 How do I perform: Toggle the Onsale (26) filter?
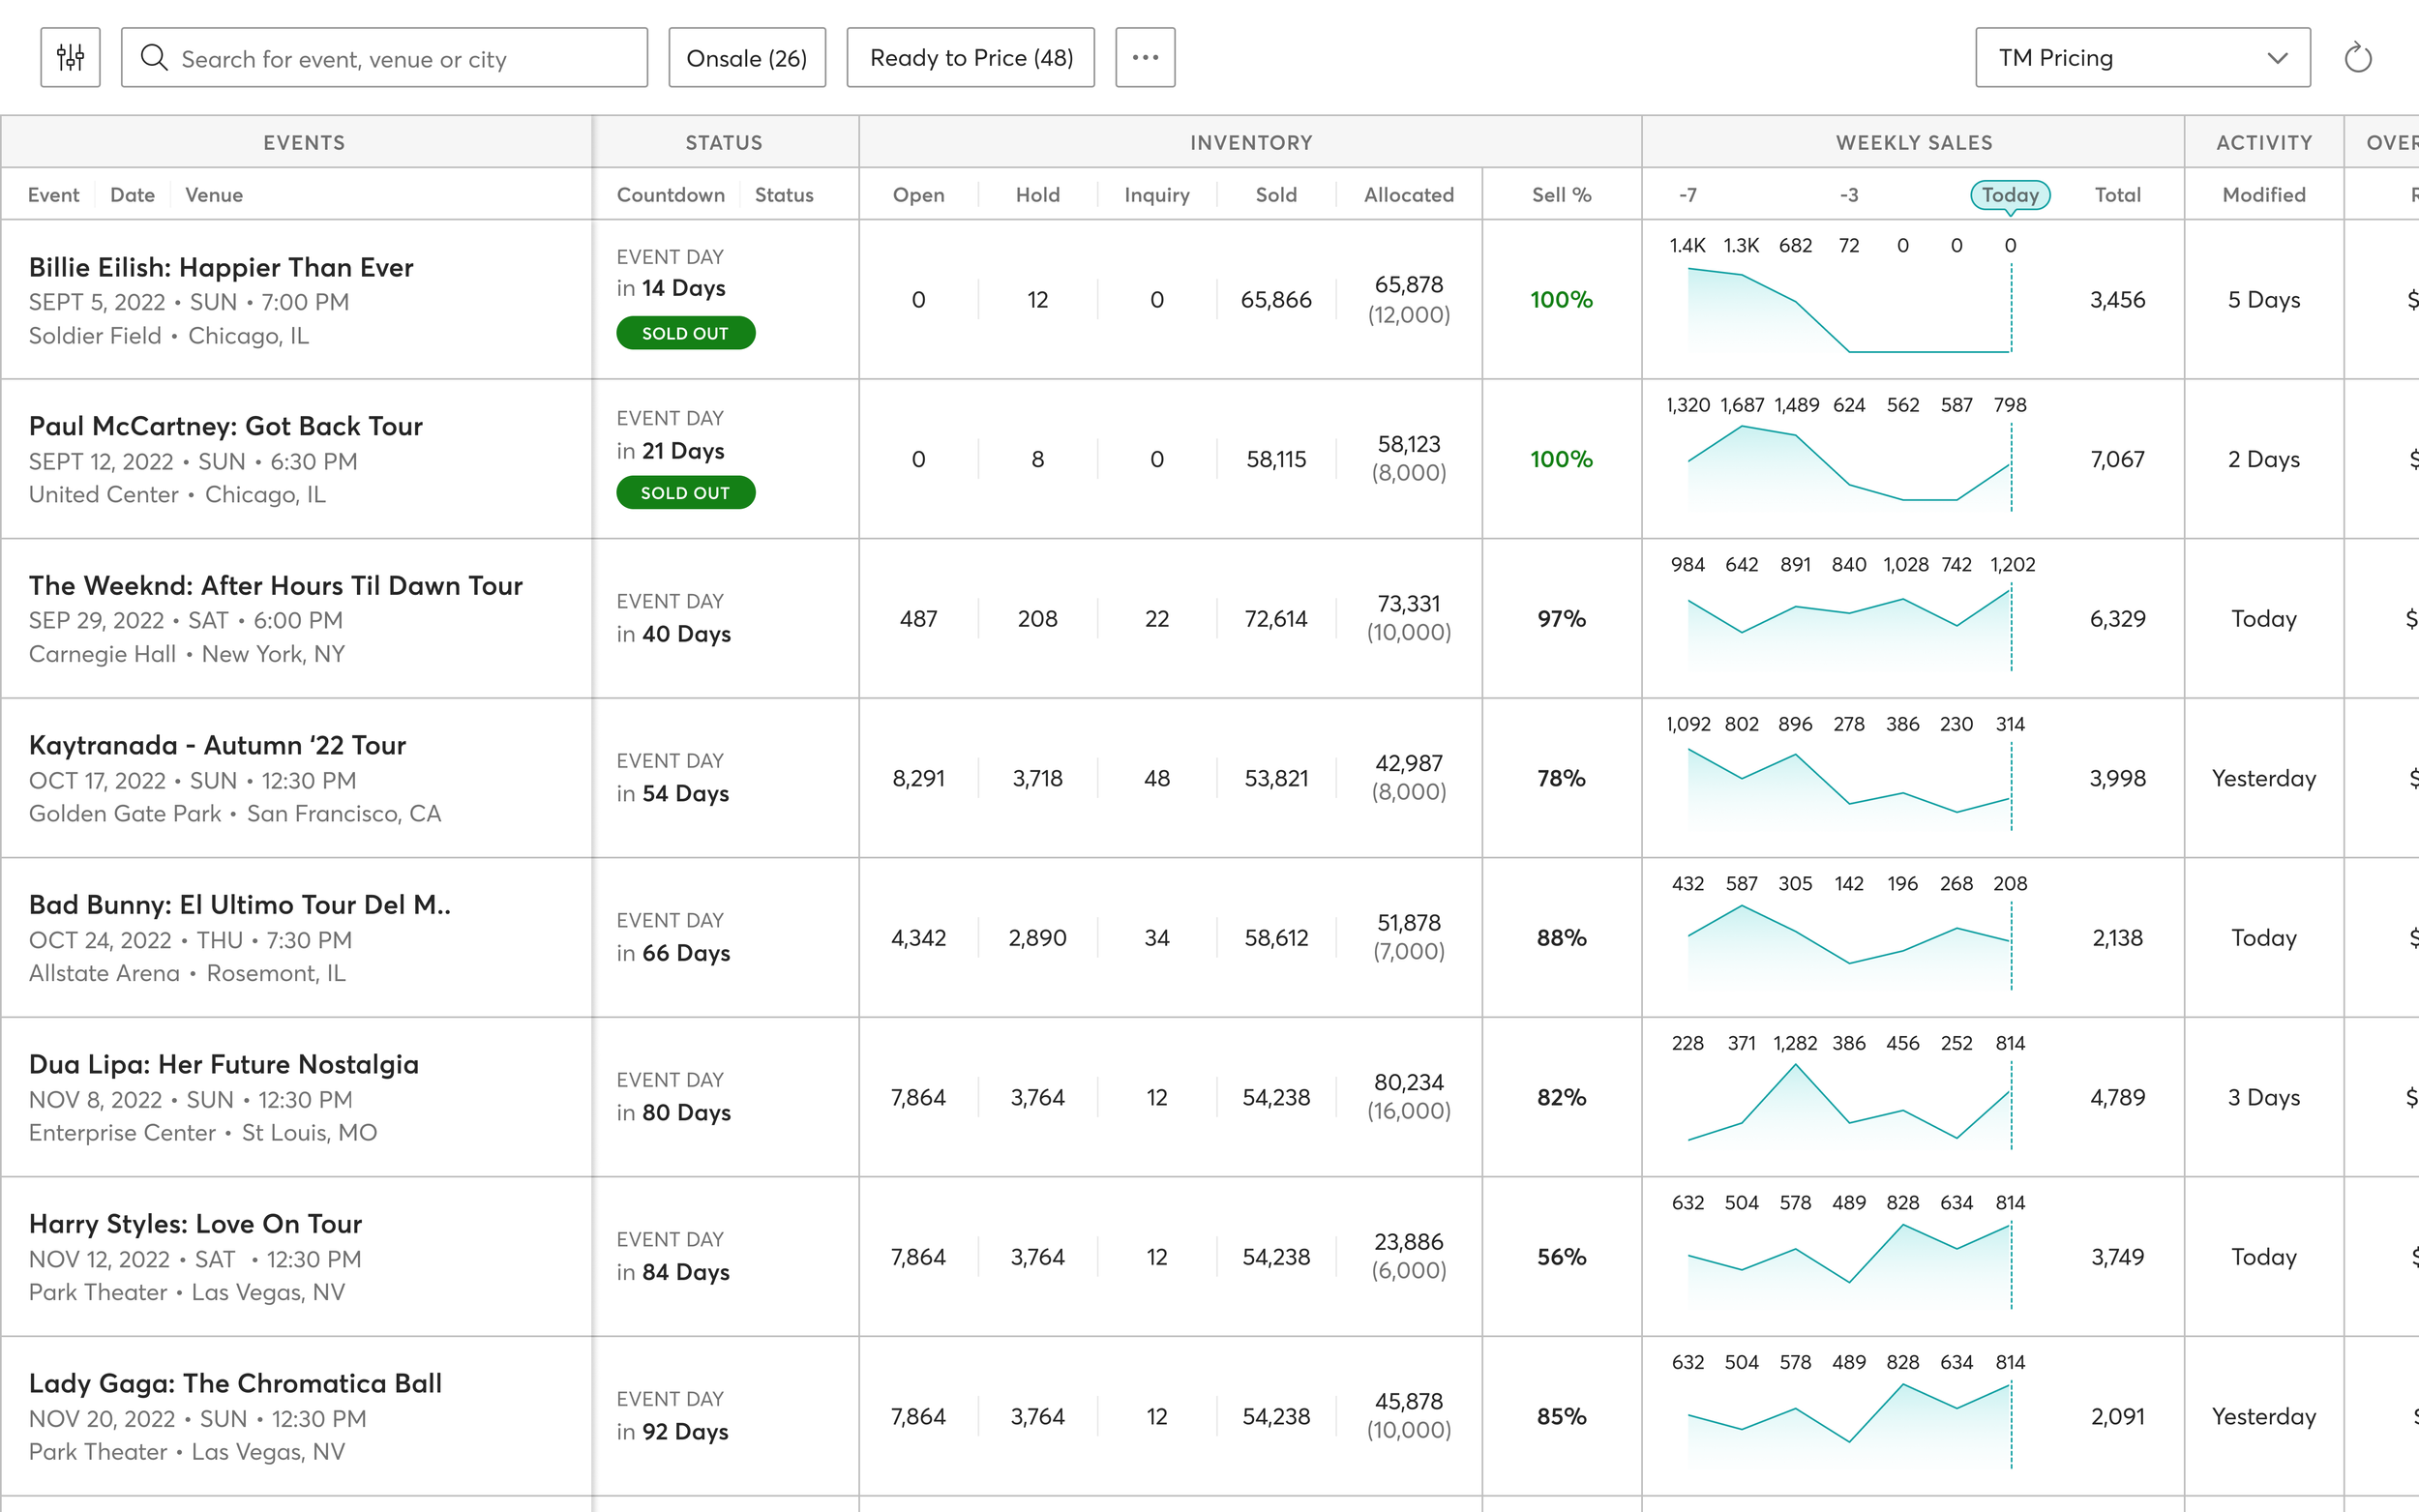coord(746,58)
